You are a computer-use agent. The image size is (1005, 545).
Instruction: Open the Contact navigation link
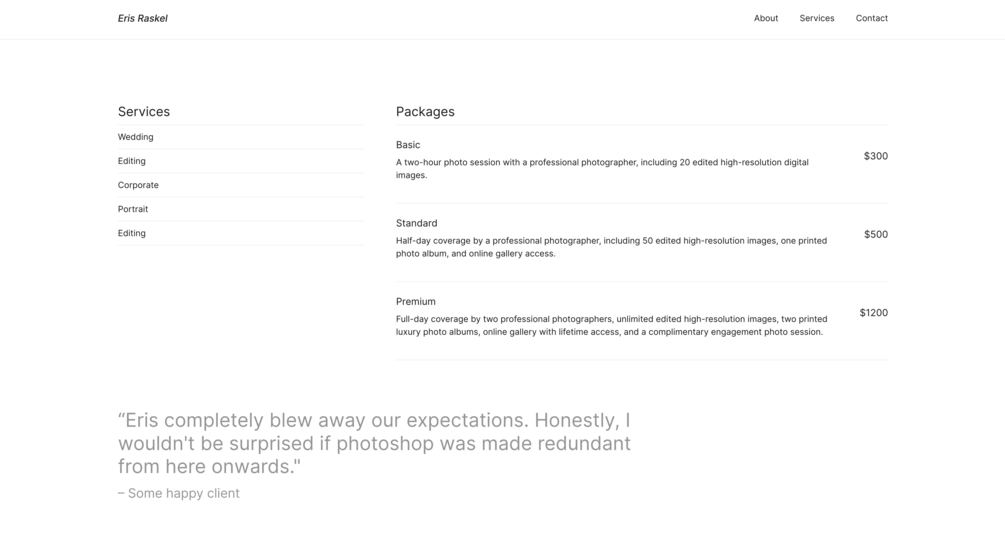pos(871,18)
